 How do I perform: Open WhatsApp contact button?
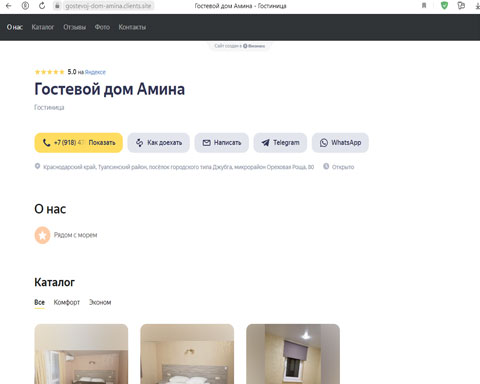340,143
